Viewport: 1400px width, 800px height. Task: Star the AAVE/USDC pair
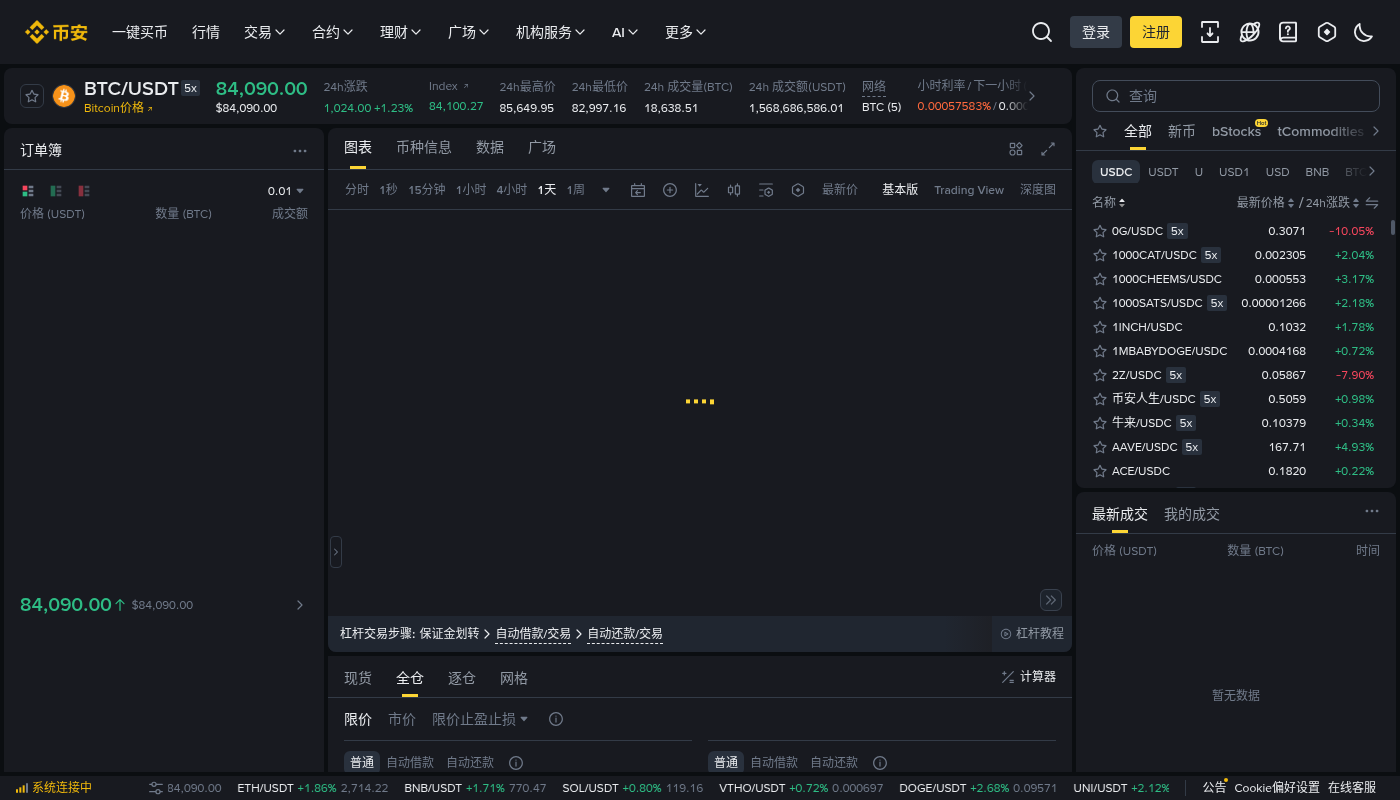pos(1100,447)
